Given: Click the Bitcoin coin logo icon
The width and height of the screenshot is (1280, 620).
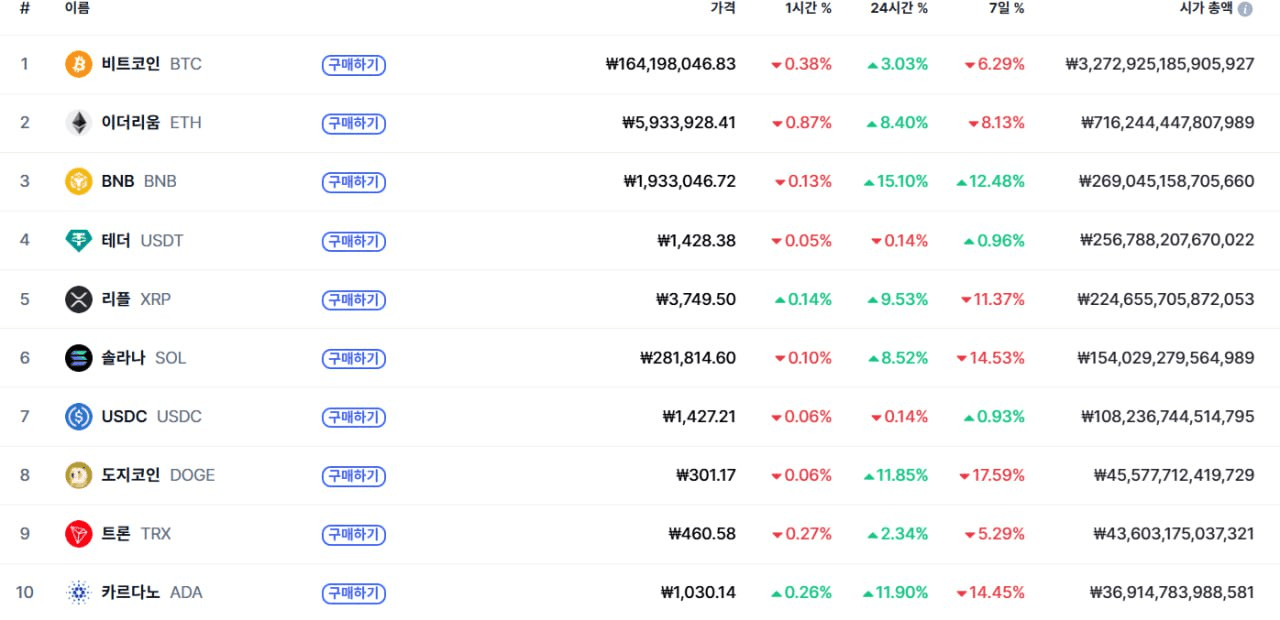Looking at the screenshot, I should tap(78, 64).
